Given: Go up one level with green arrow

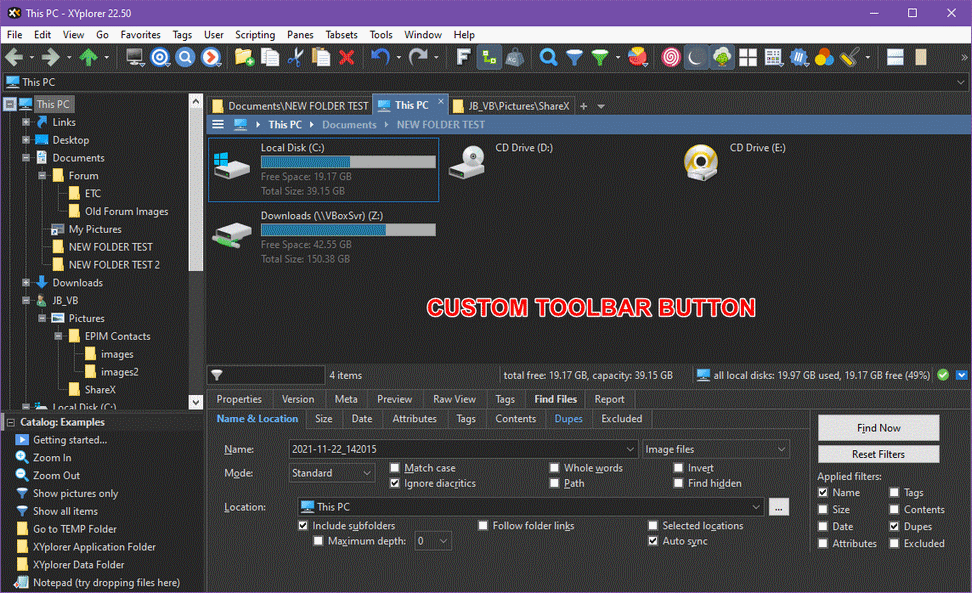Looking at the screenshot, I should point(88,58).
